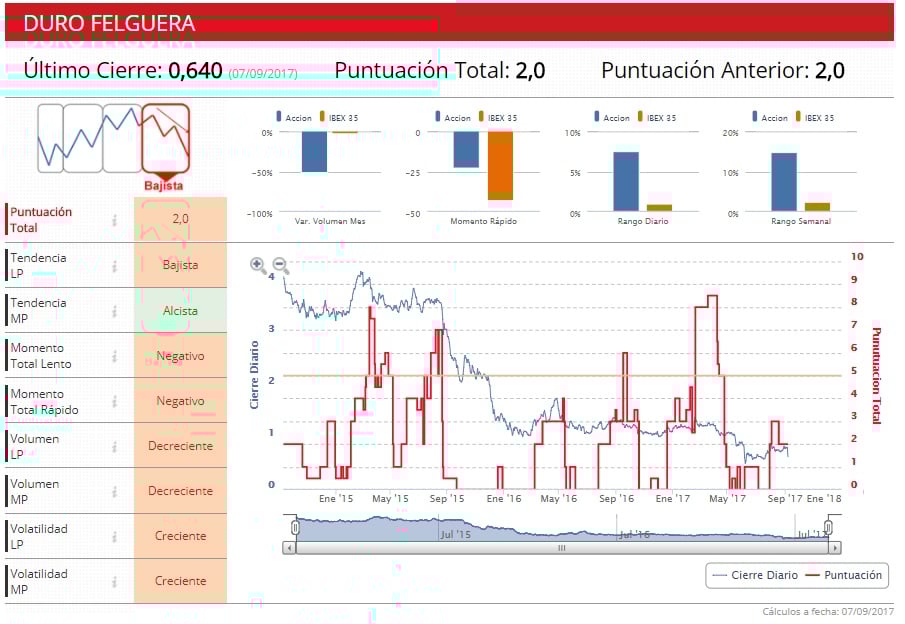Click the Volatilidad MP row label

pos(39,582)
